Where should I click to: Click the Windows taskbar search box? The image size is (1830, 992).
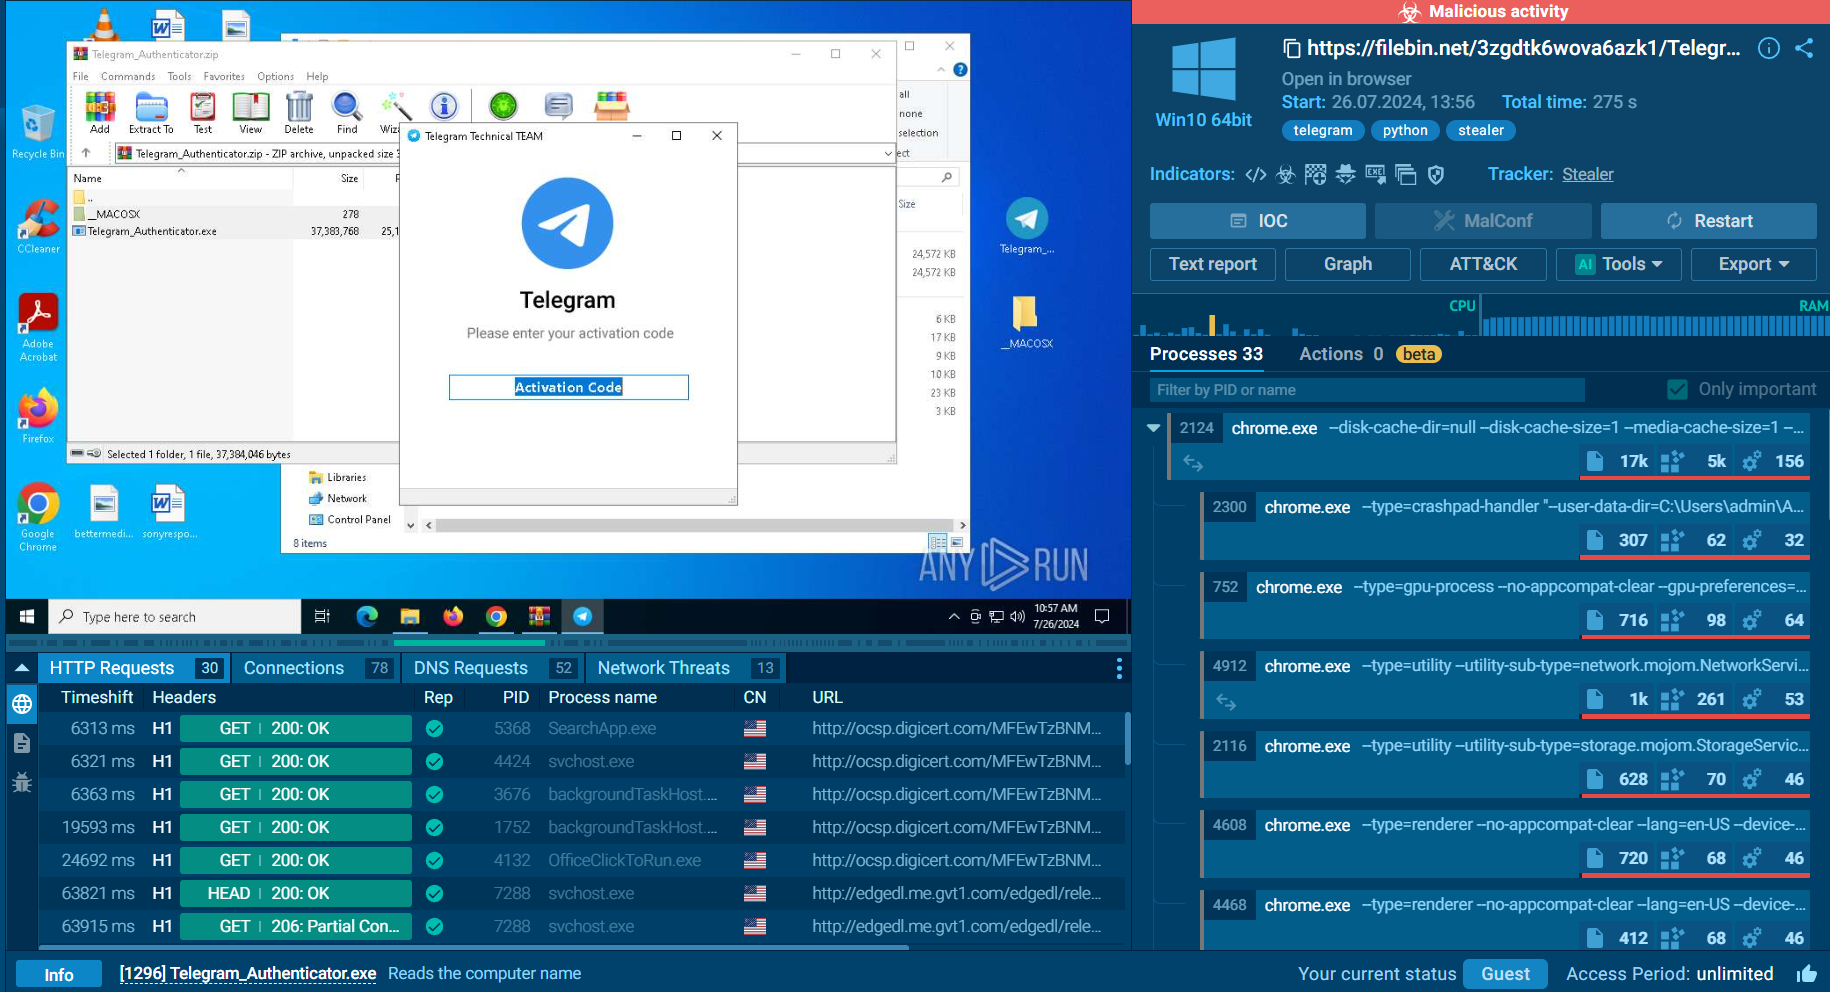click(x=175, y=616)
